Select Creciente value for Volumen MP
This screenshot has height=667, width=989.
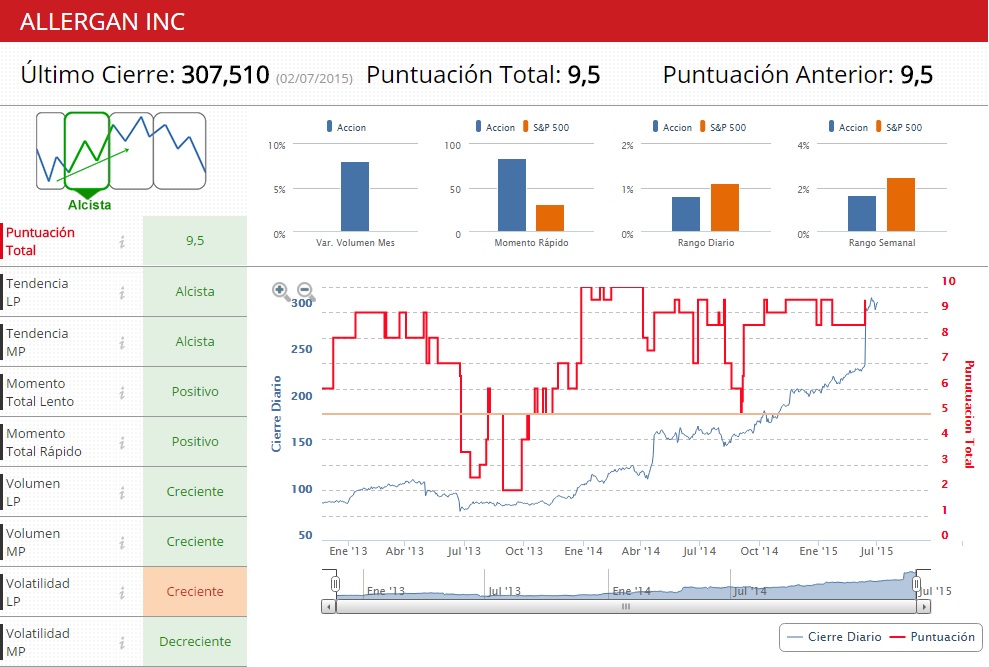tap(195, 541)
